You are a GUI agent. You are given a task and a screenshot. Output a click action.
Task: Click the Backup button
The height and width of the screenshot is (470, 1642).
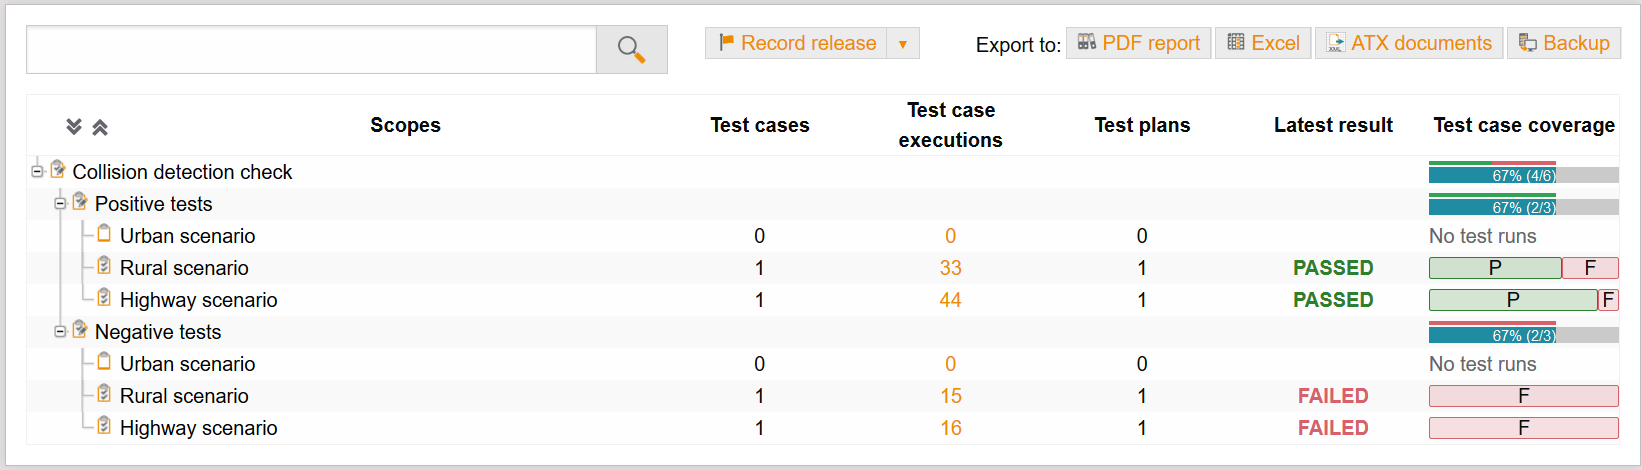point(1564,43)
